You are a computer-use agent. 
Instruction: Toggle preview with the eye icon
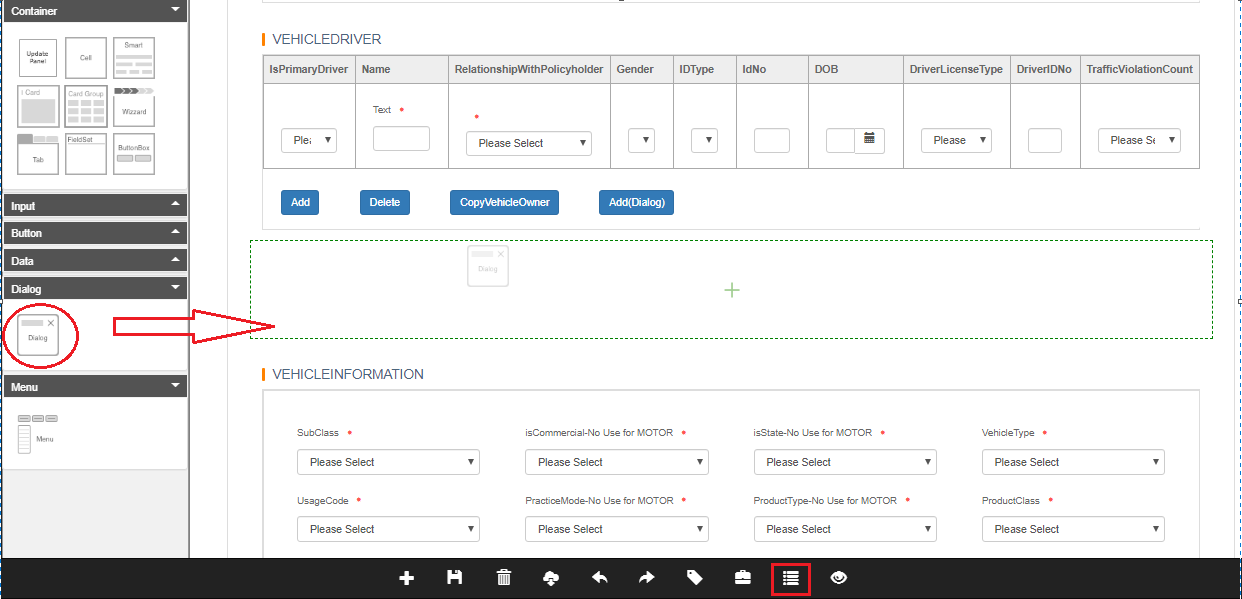[838, 578]
